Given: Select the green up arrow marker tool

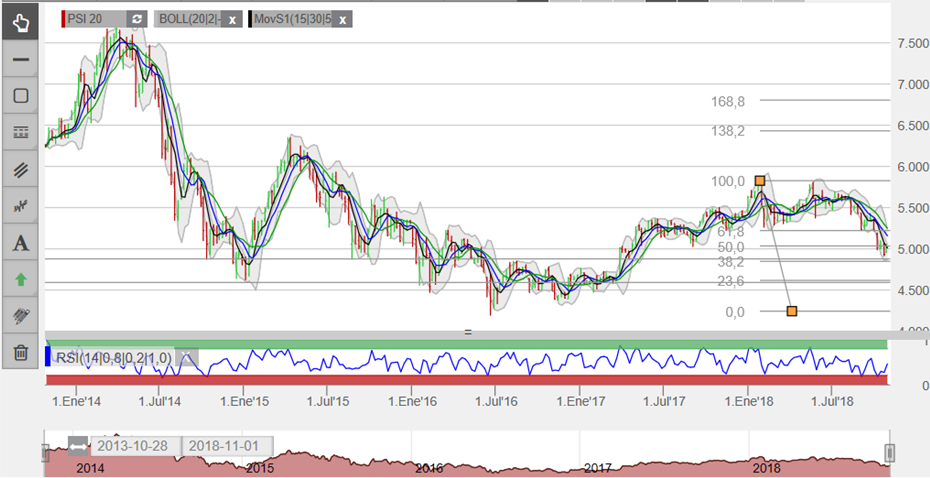Looking at the screenshot, I should [21, 279].
